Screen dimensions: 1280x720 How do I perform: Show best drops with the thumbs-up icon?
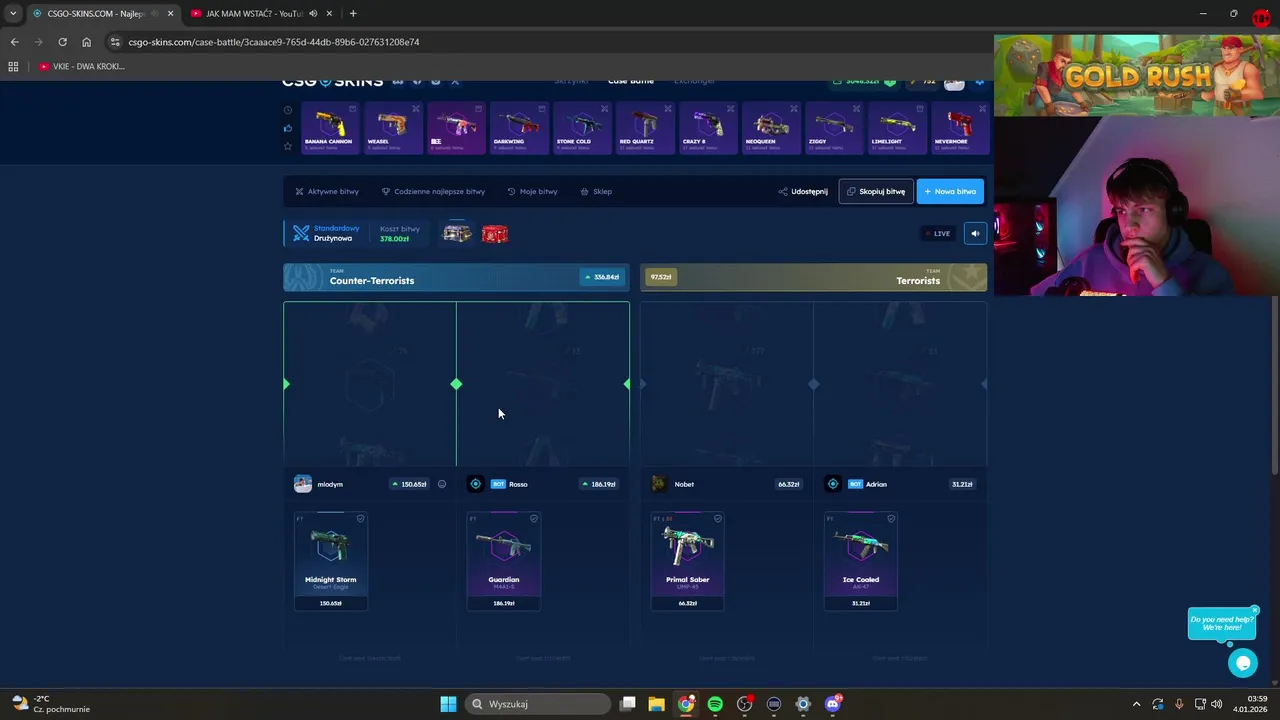288,128
